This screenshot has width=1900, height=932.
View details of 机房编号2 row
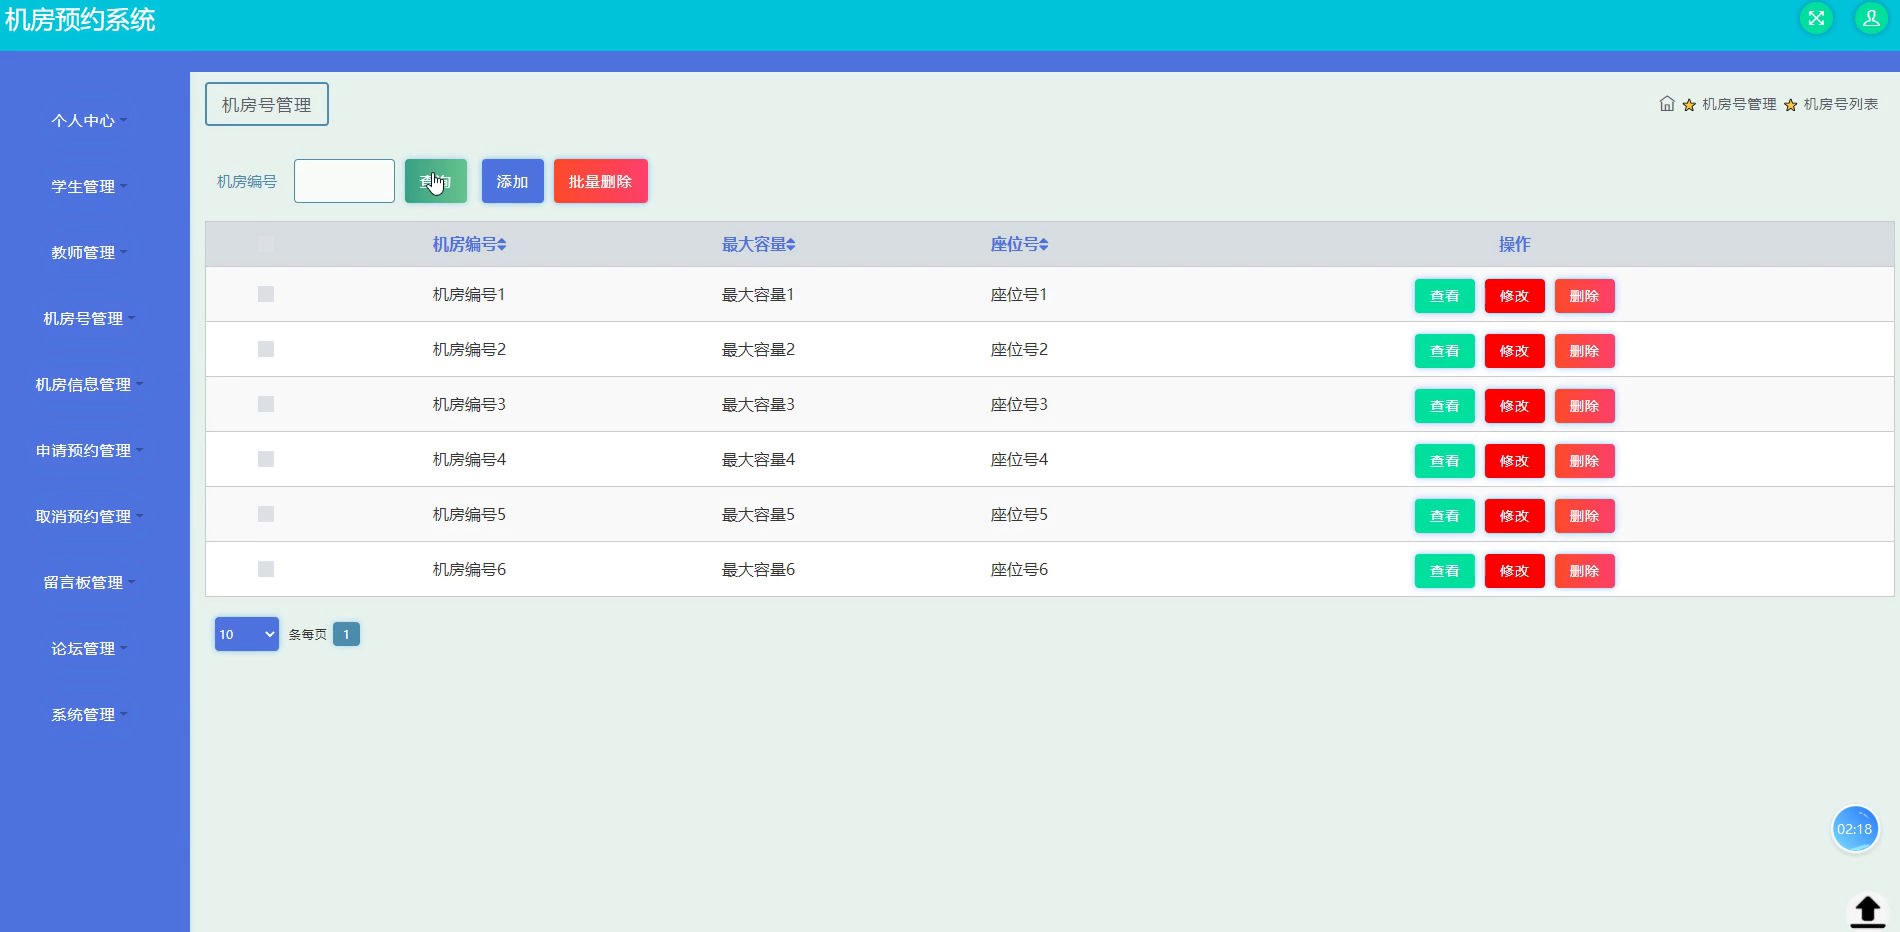pos(1445,351)
